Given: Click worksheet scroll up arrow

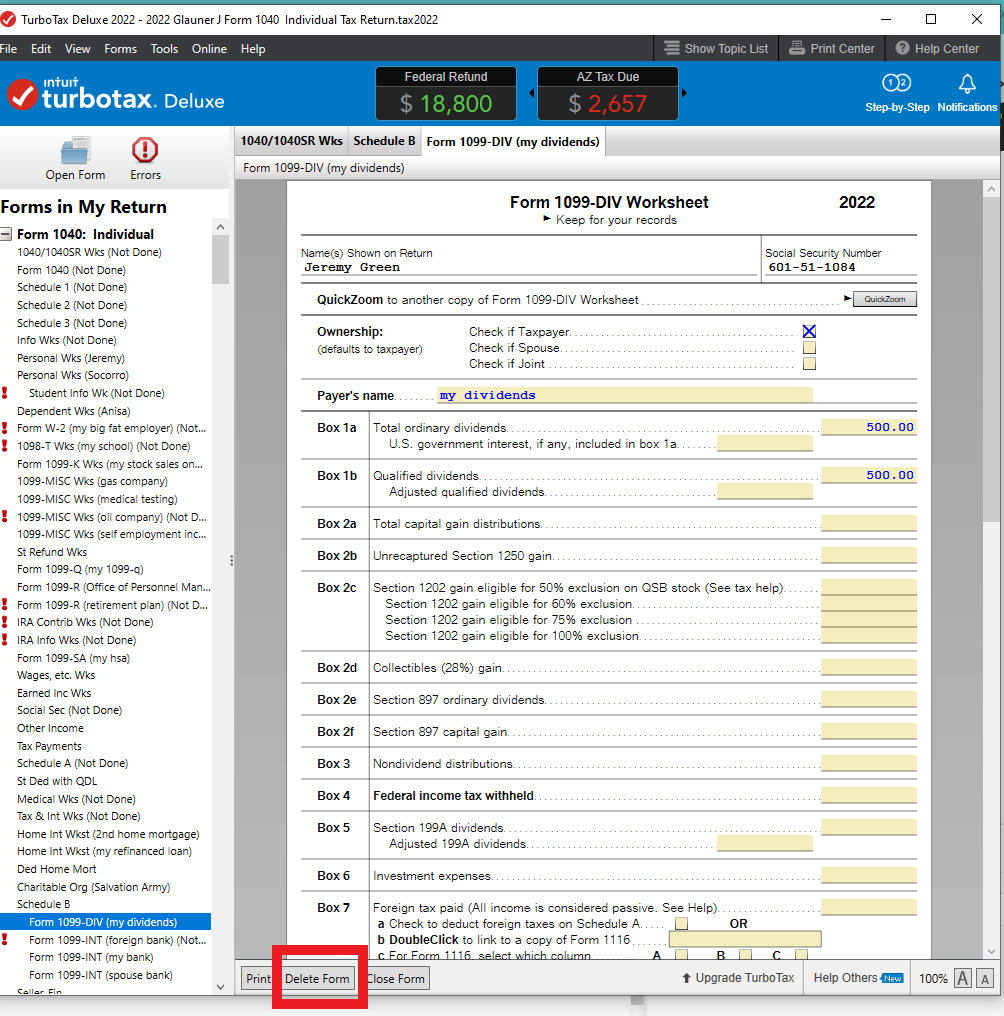Looking at the screenshot, I should coord(991,189).
